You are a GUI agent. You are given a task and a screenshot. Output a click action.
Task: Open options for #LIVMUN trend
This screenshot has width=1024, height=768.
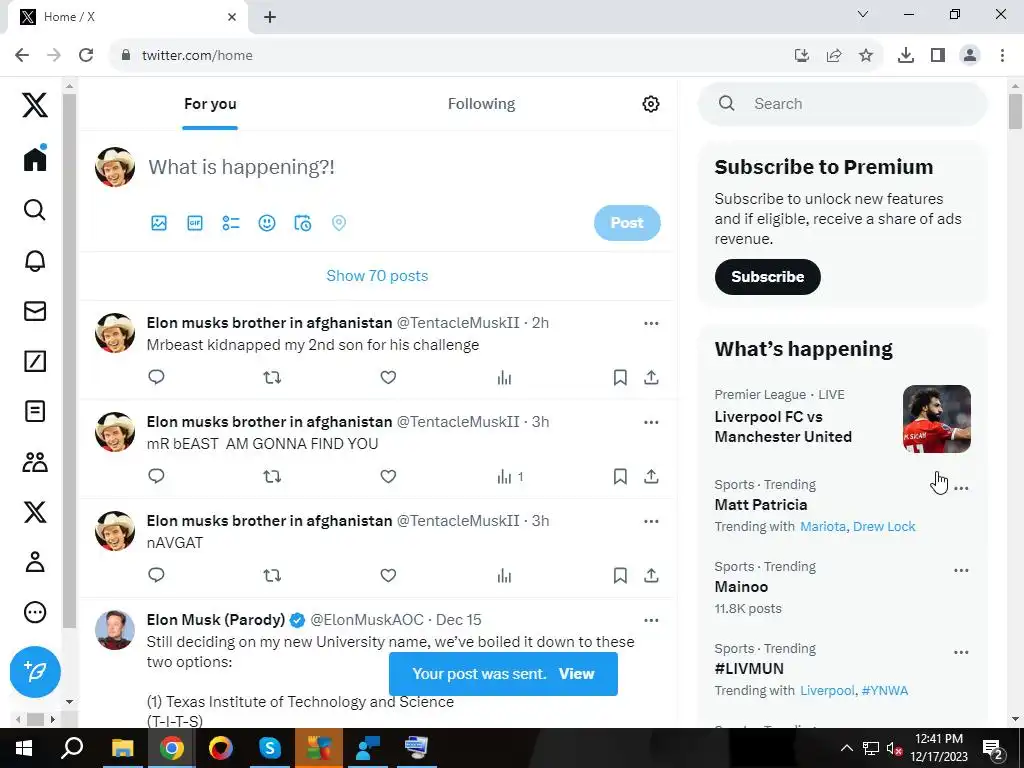[961, 652]
